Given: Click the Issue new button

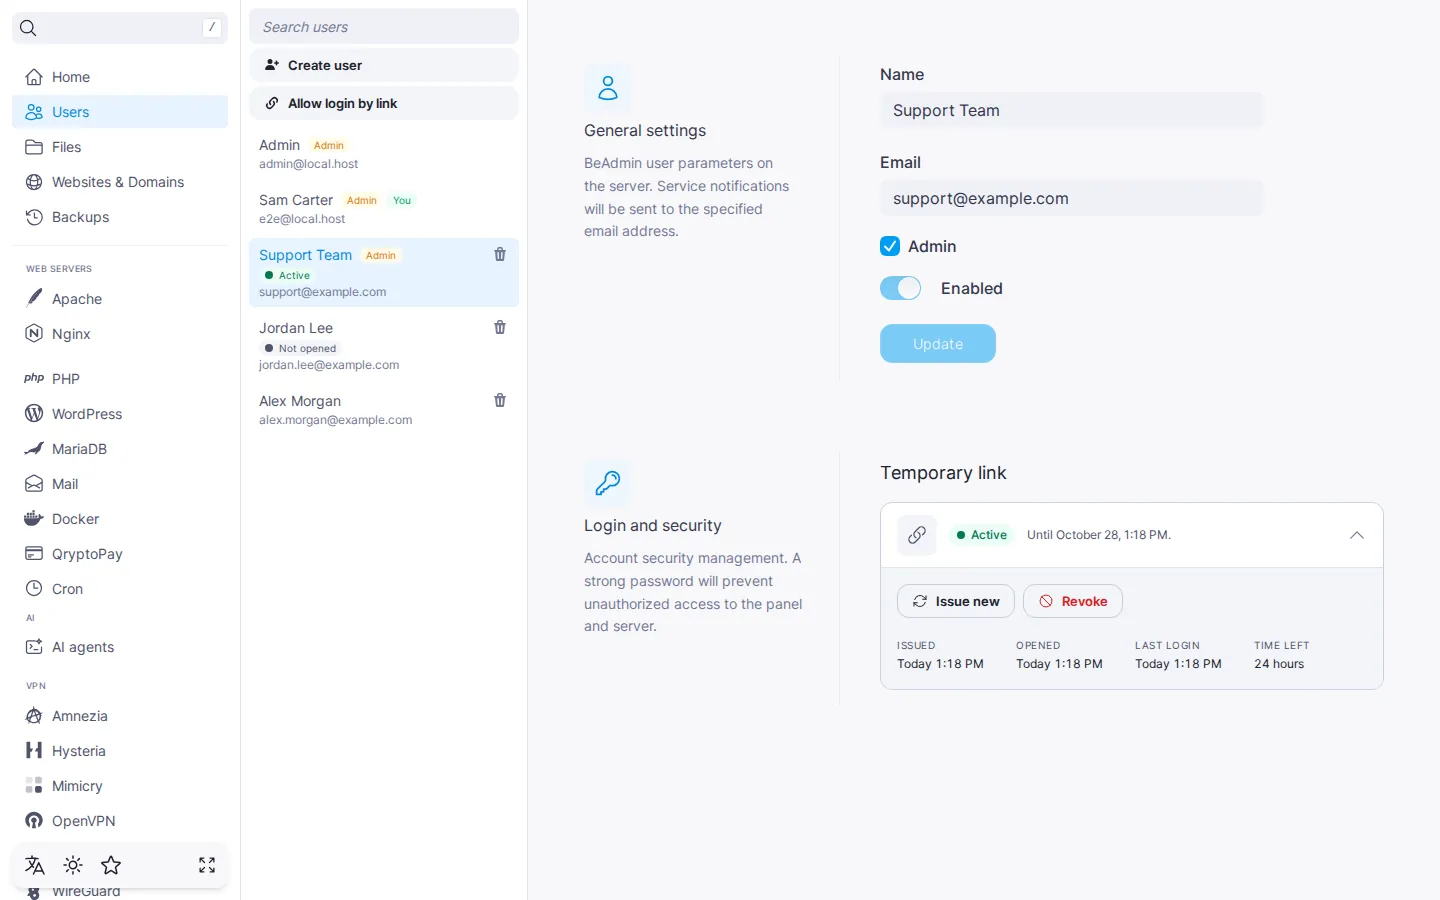Looking at the screenshot, I should [956, 601].
